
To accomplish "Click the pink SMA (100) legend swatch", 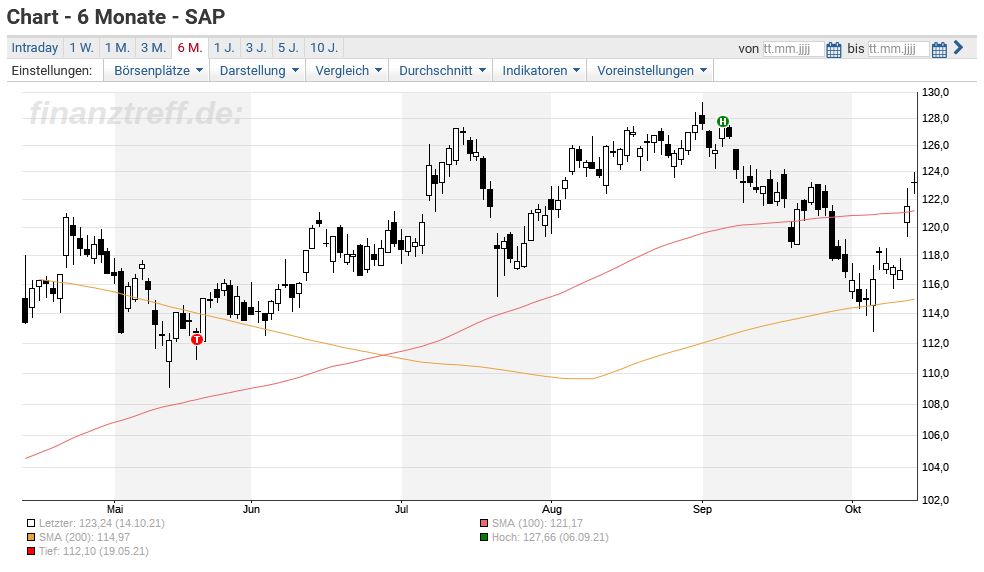I will [484, 523].
